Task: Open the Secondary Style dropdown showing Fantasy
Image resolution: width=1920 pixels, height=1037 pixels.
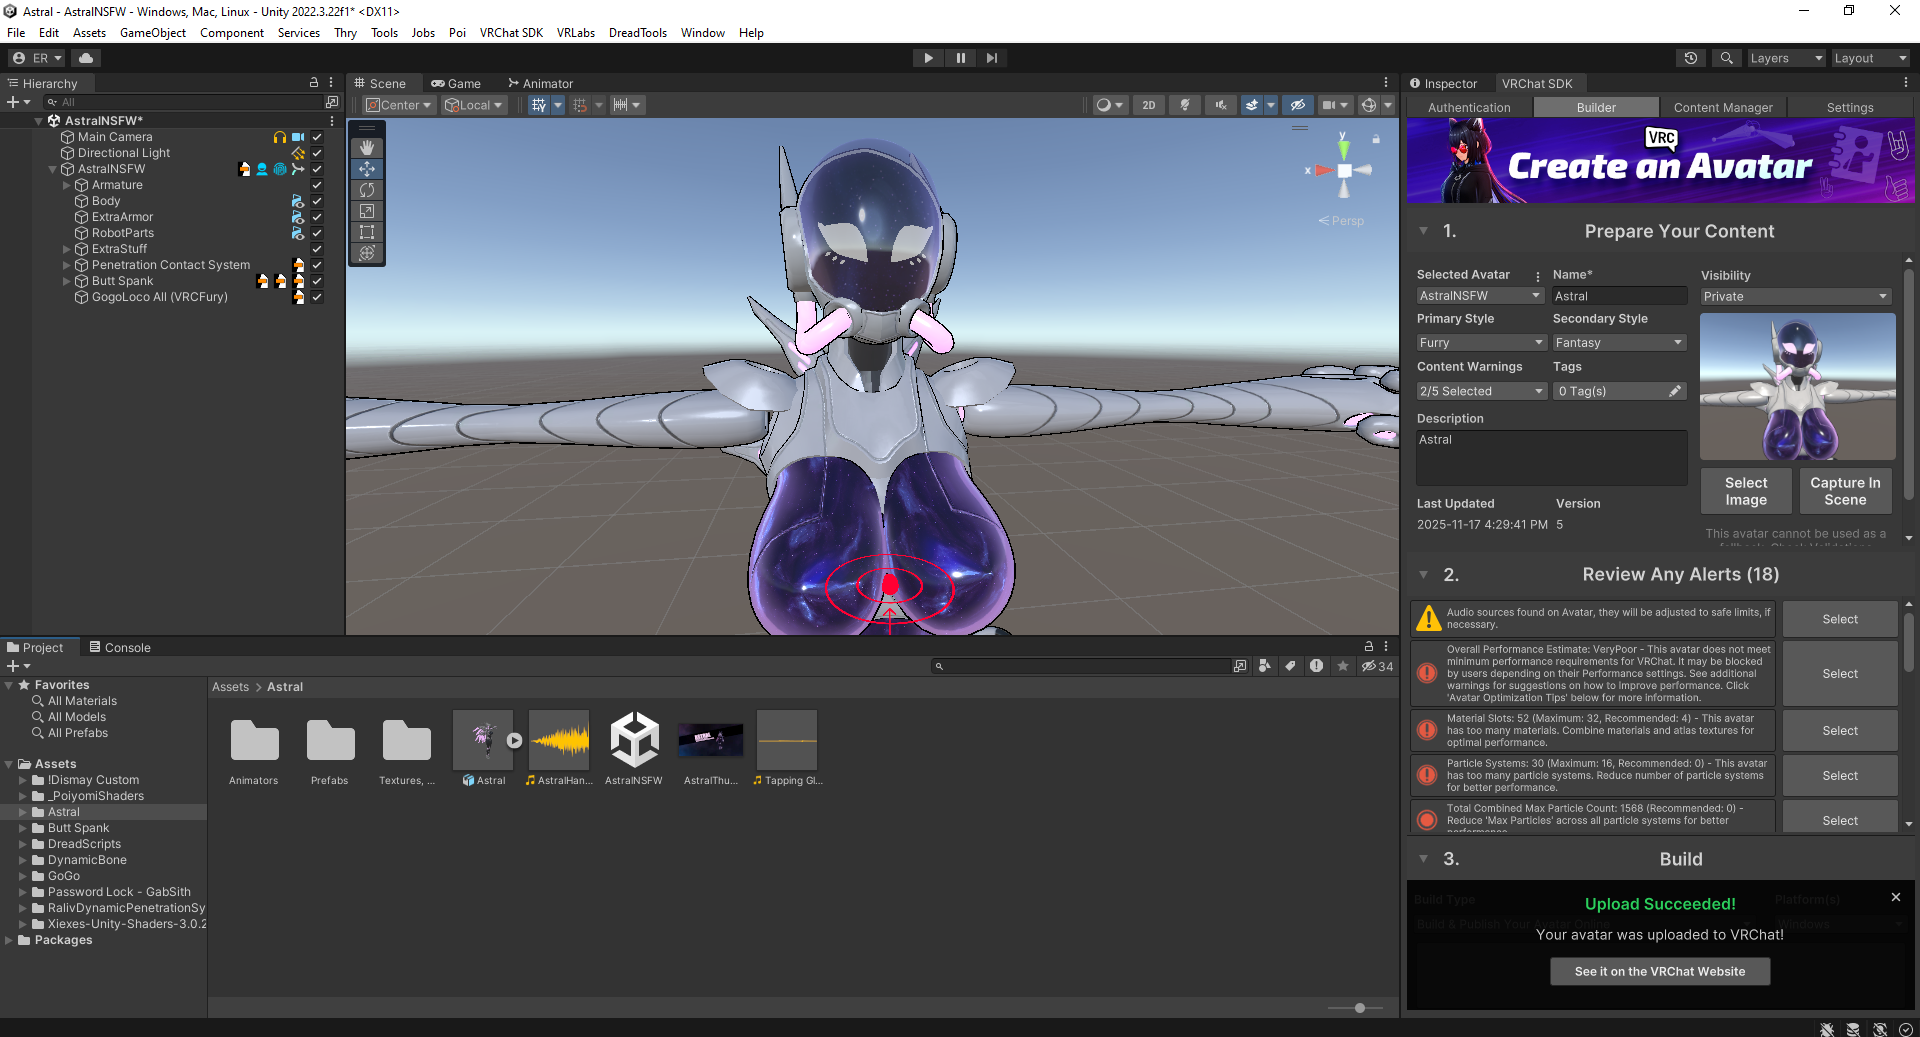Action: point(1620,342)
